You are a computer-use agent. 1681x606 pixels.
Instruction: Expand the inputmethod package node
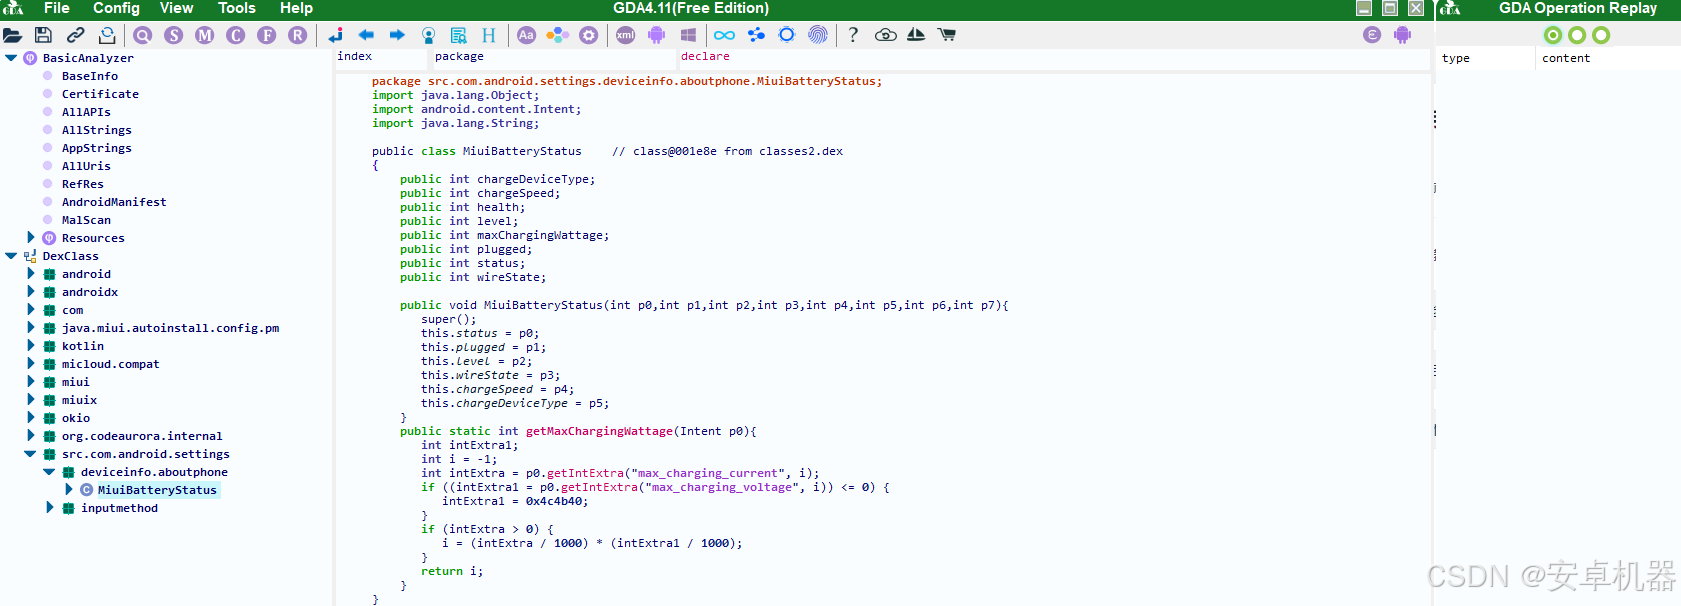49,508
